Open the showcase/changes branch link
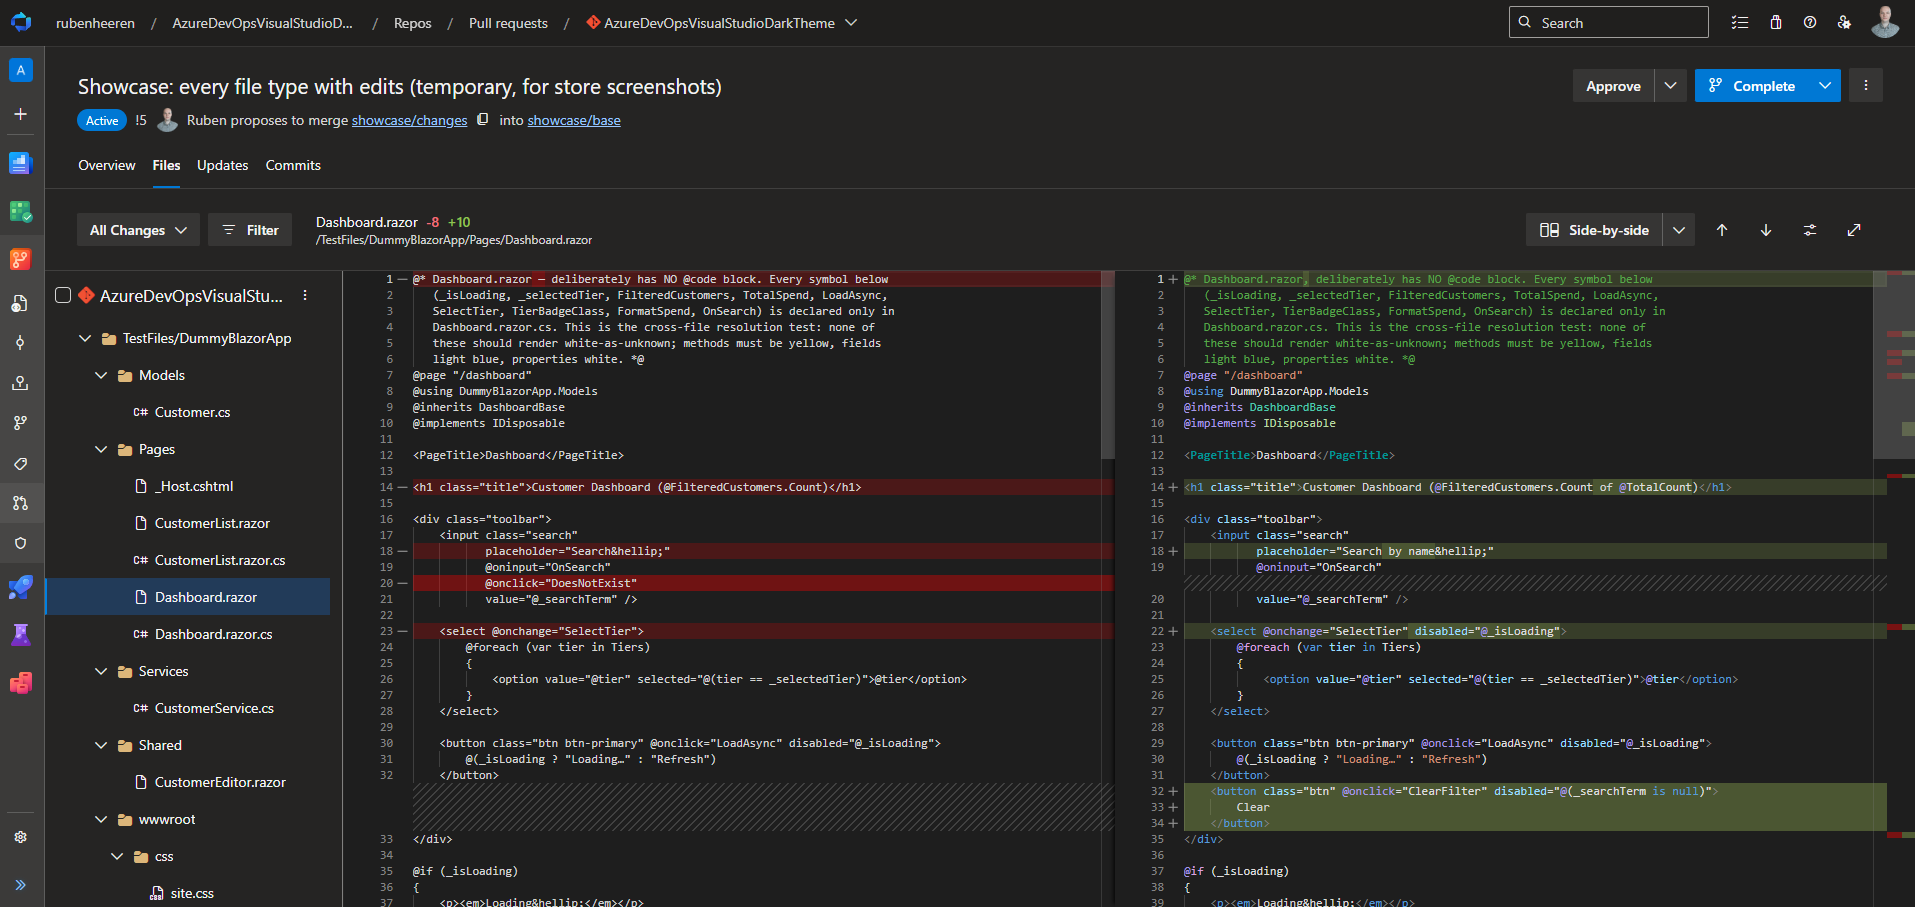This screenshot has height=907, width=1915. point(409,120)
